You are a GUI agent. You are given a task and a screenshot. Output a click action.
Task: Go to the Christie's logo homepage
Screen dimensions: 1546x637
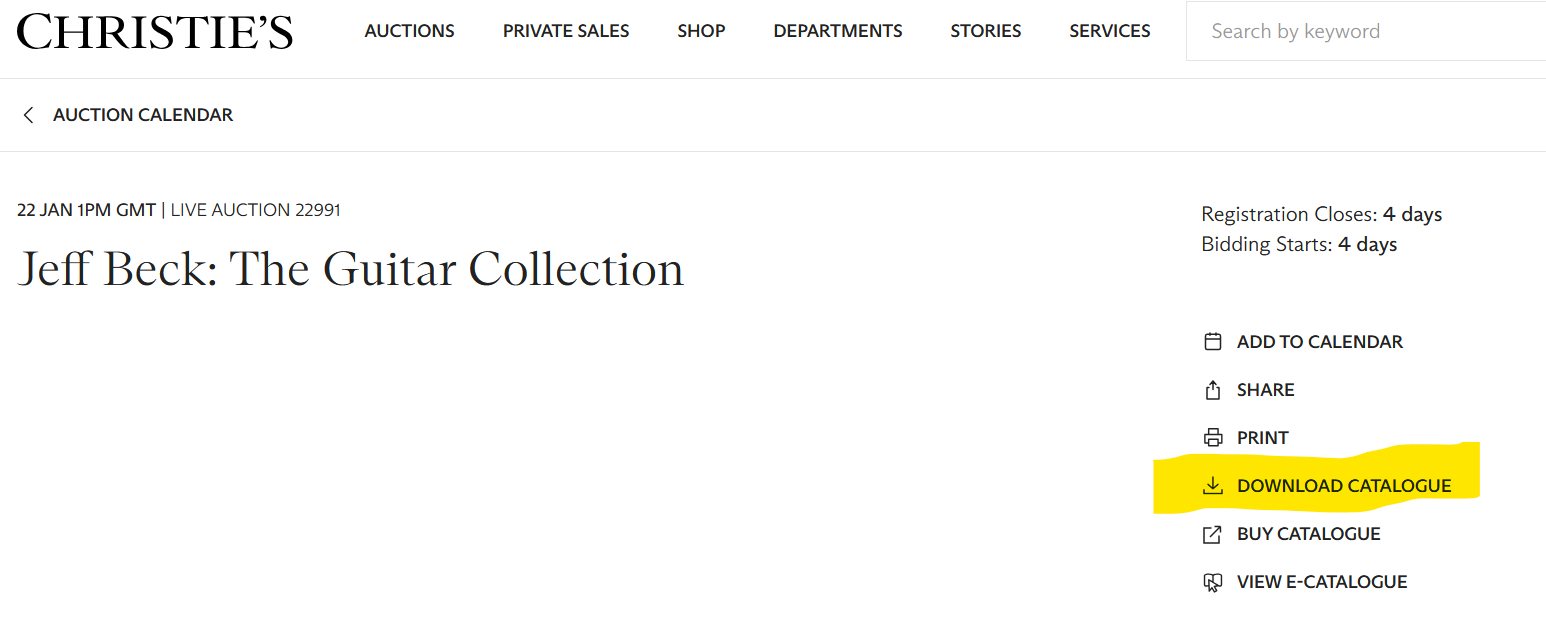pos(155,32)
